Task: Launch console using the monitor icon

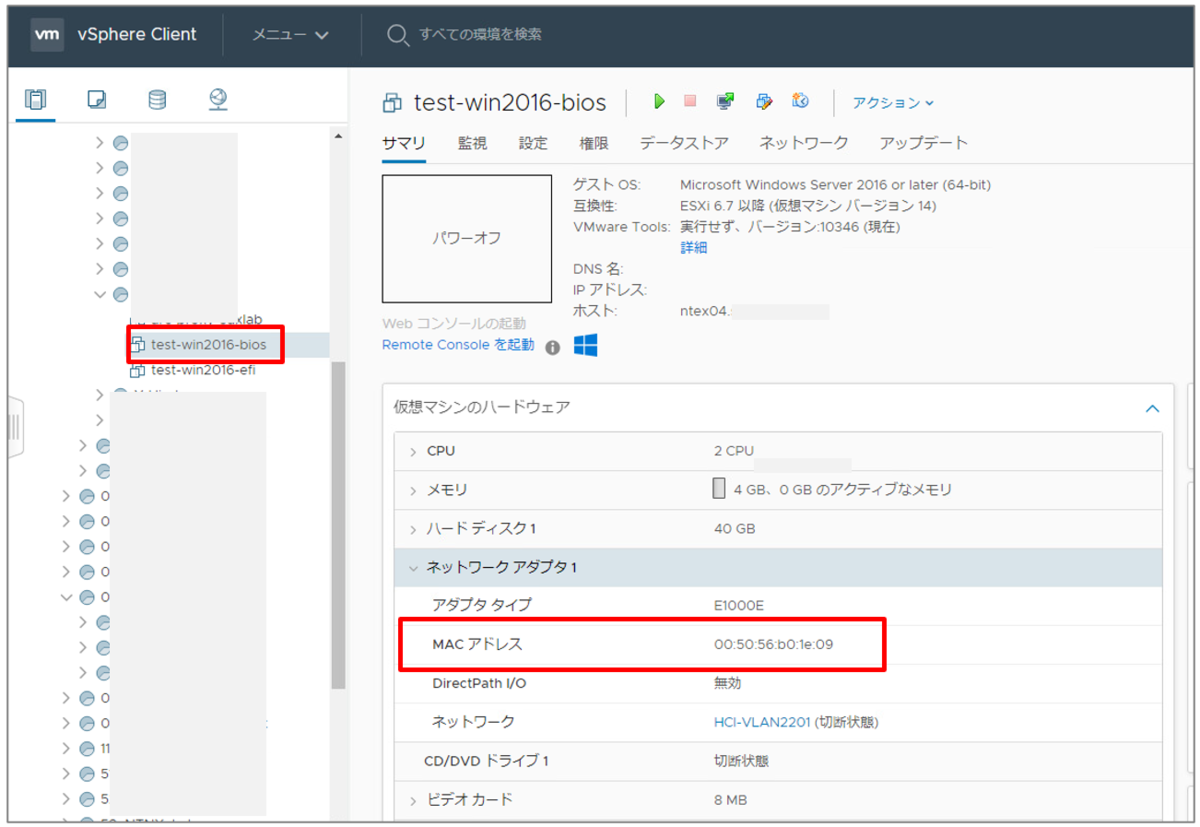Action: [x=726, y=101]
